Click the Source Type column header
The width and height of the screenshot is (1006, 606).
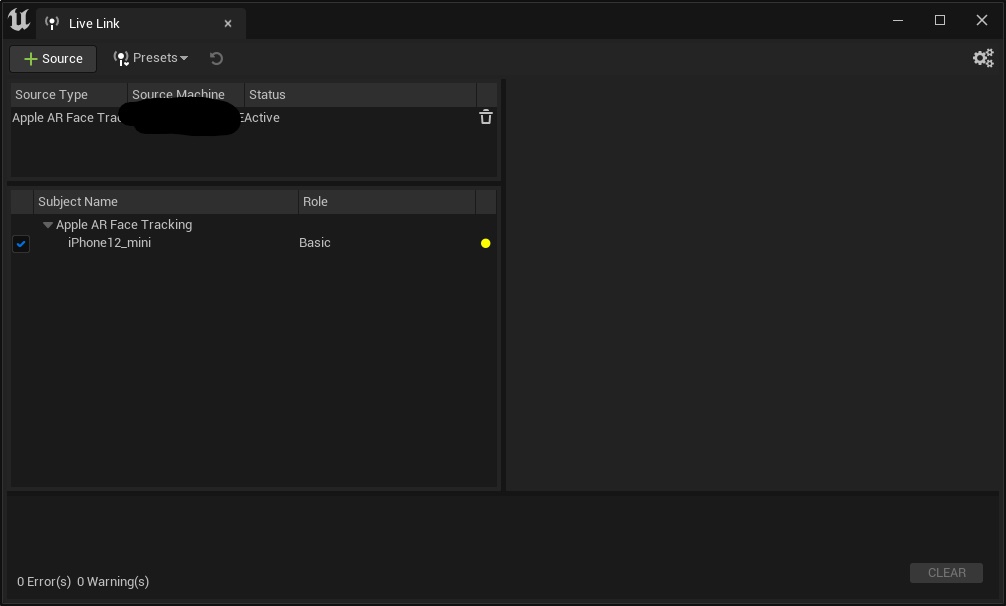pos(69,94)
